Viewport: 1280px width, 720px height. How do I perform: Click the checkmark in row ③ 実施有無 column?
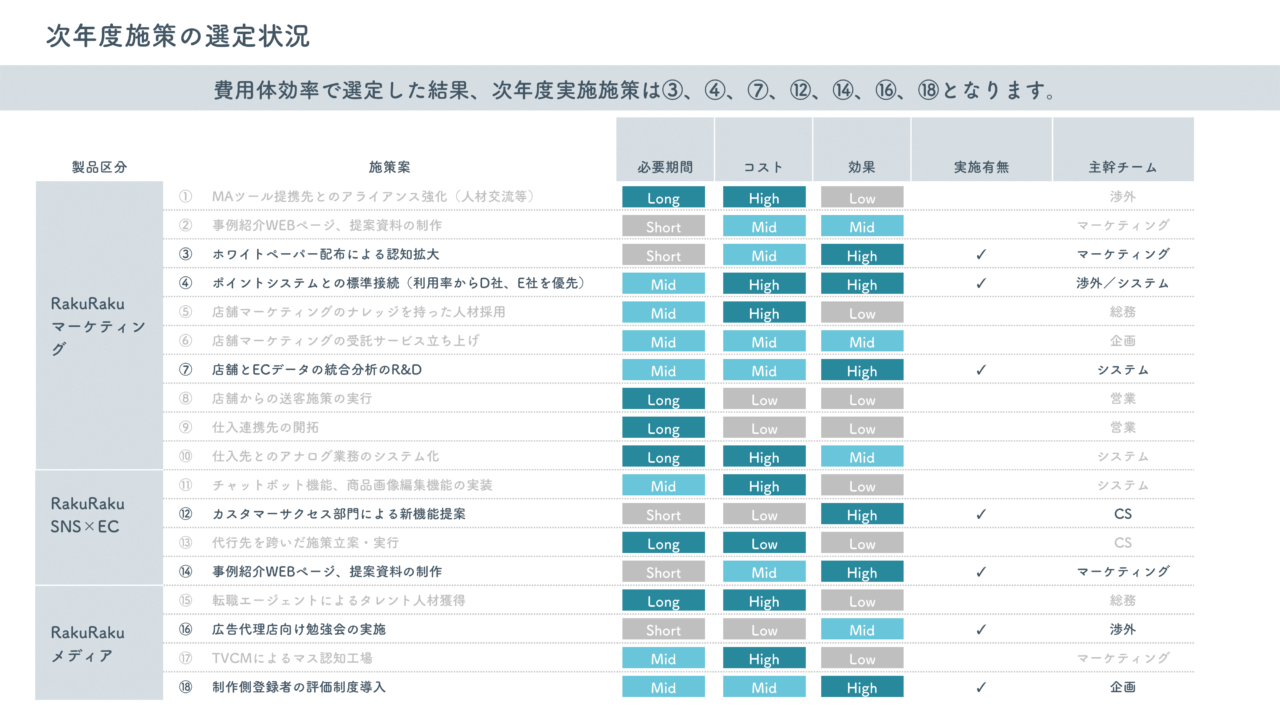pos(981,255)
